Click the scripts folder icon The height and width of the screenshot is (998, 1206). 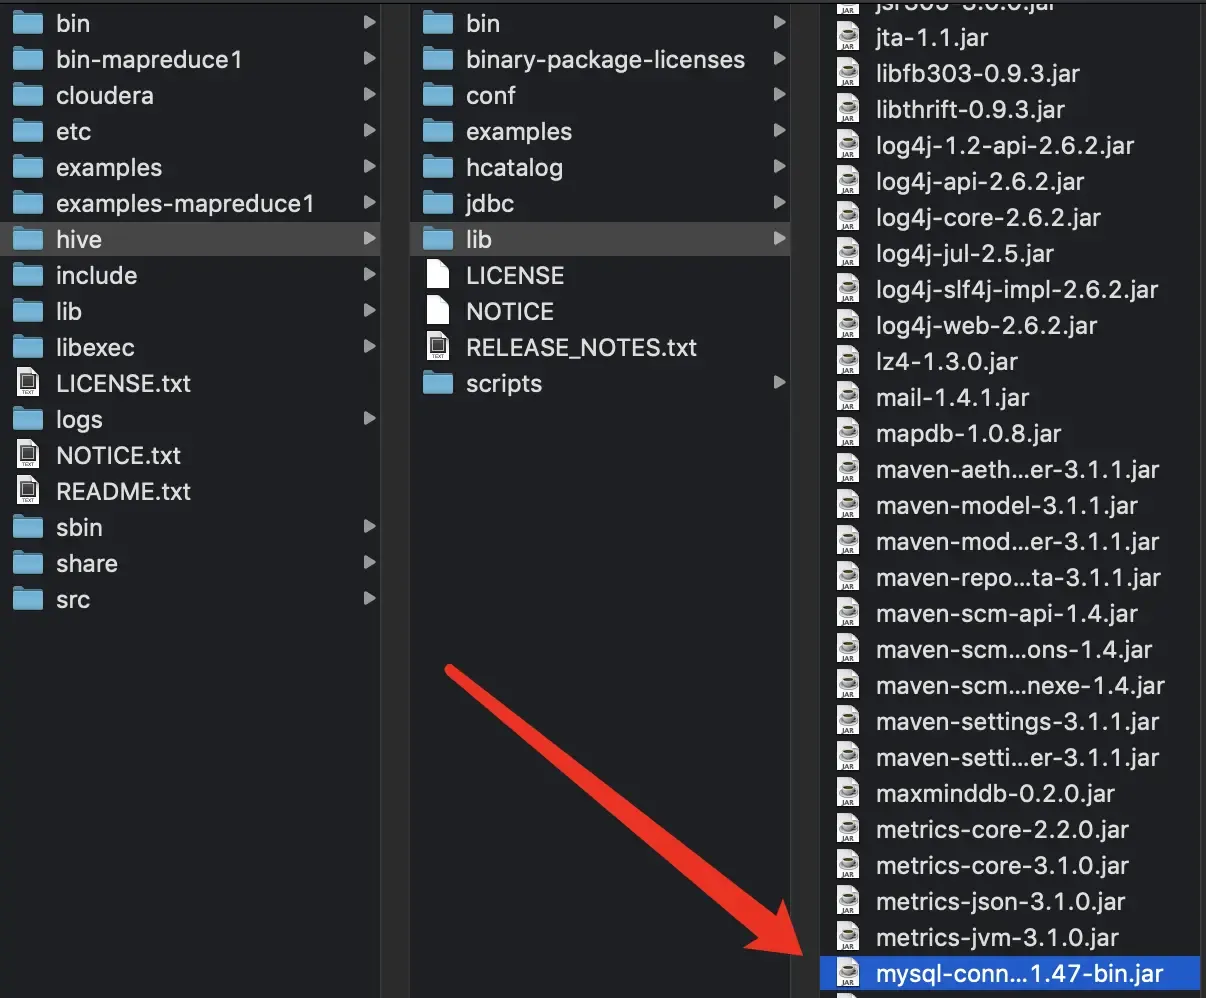coord(438,384)
